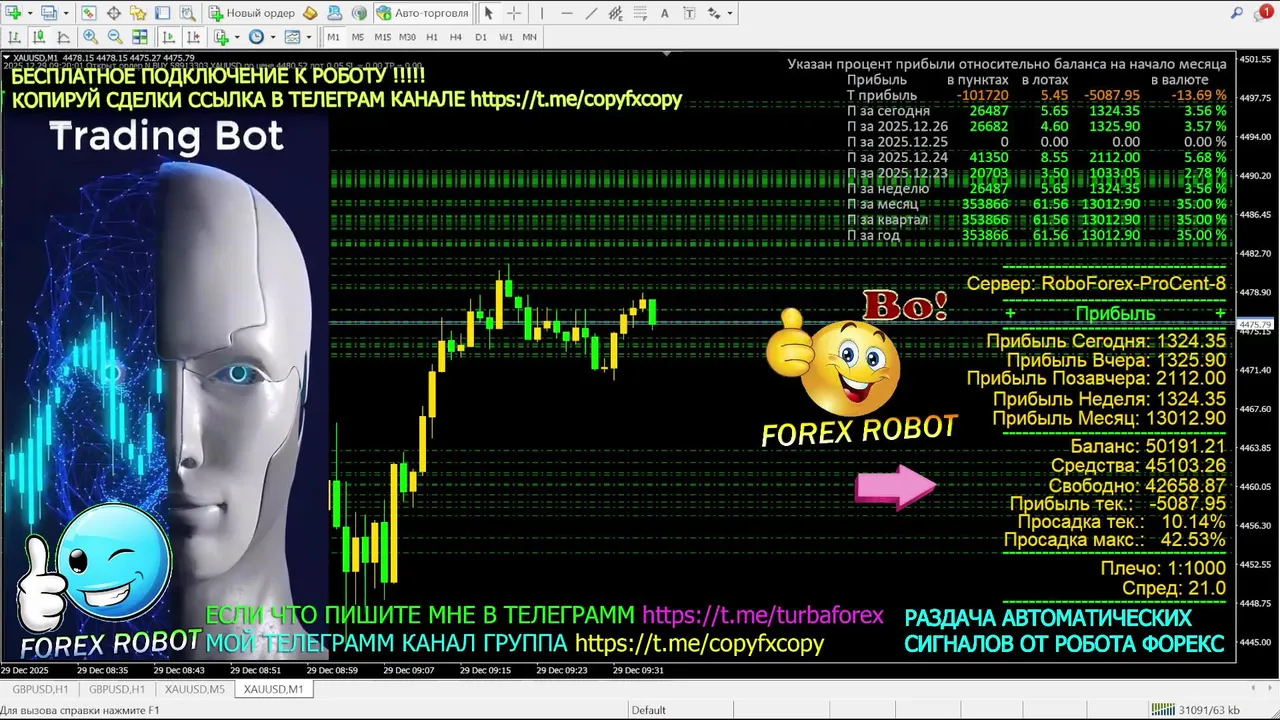This screenshot has width=1280, height=720.
Task: Click the Default profile in status bar
Action: pyautogui.click(x=648, y=710)
